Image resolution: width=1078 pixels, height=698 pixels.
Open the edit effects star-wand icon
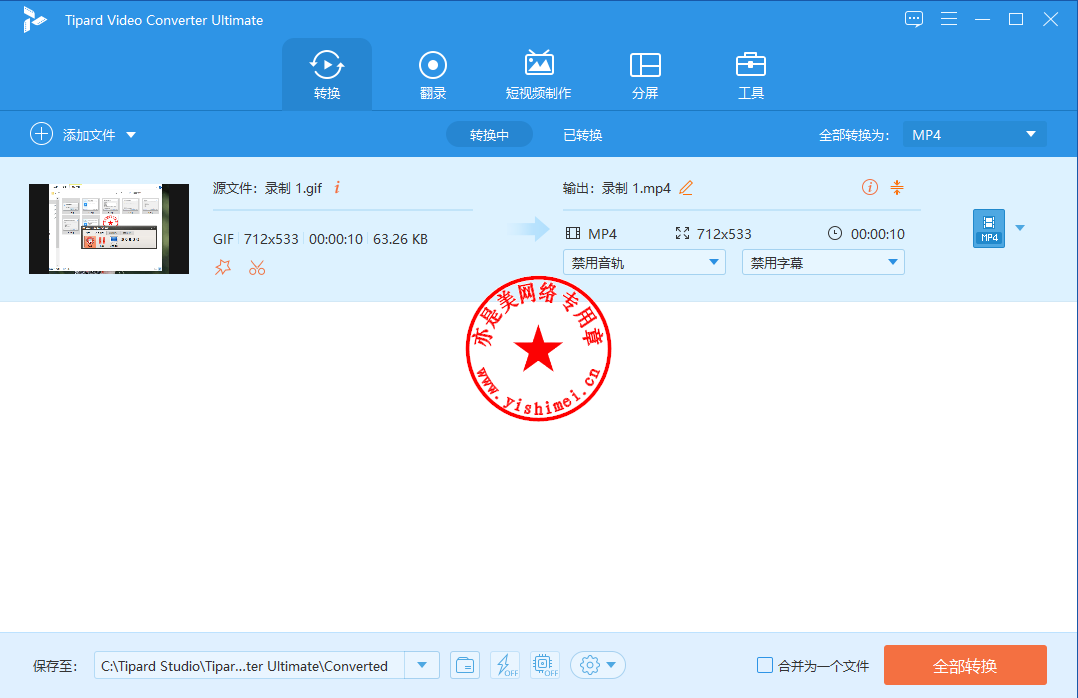click(x=223, y=267)
